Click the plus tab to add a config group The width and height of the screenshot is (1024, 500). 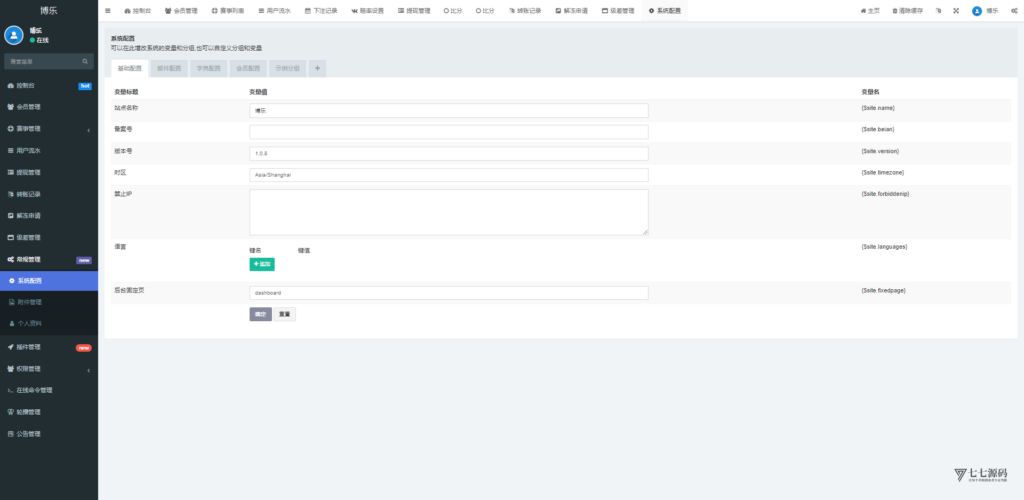(317, 69)
